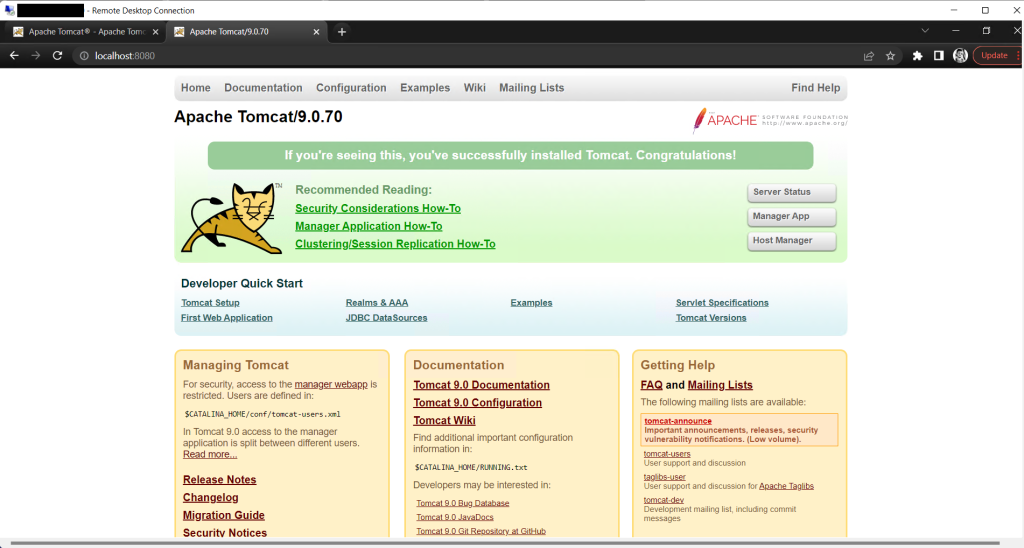Open Tomcat 9.0 JavaDocs link

pyautogui.click(x=455, y=517)
